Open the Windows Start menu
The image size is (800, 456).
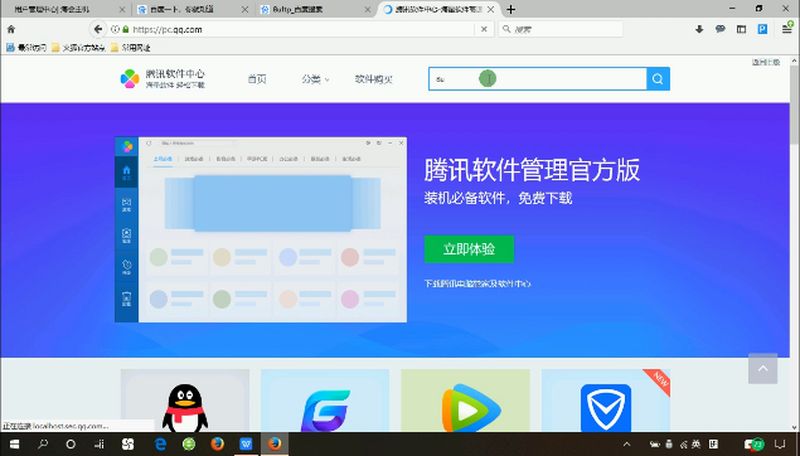(x=14, y=444)
